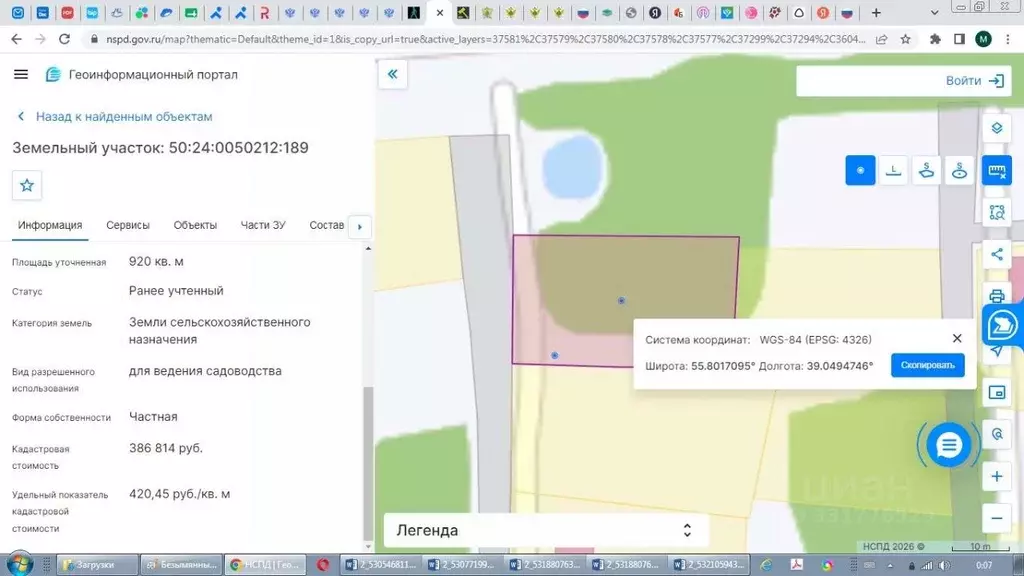Open the blue side feedback widget

tap(1002, 325)
